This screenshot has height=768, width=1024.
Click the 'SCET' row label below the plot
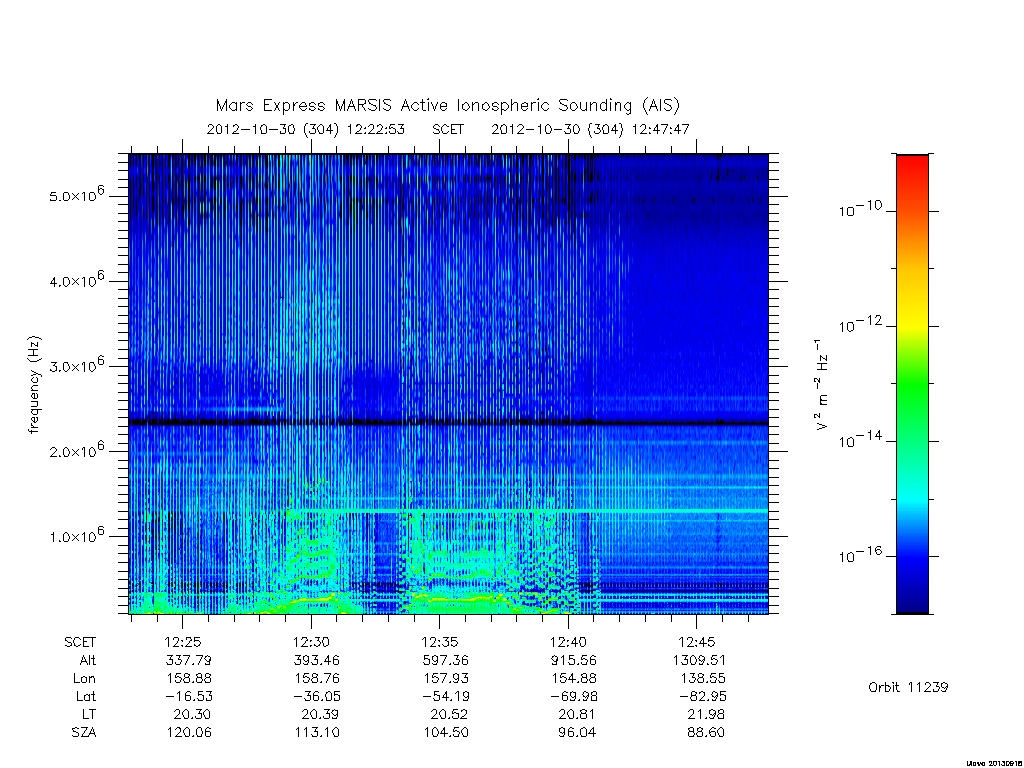tap(80, 642)
